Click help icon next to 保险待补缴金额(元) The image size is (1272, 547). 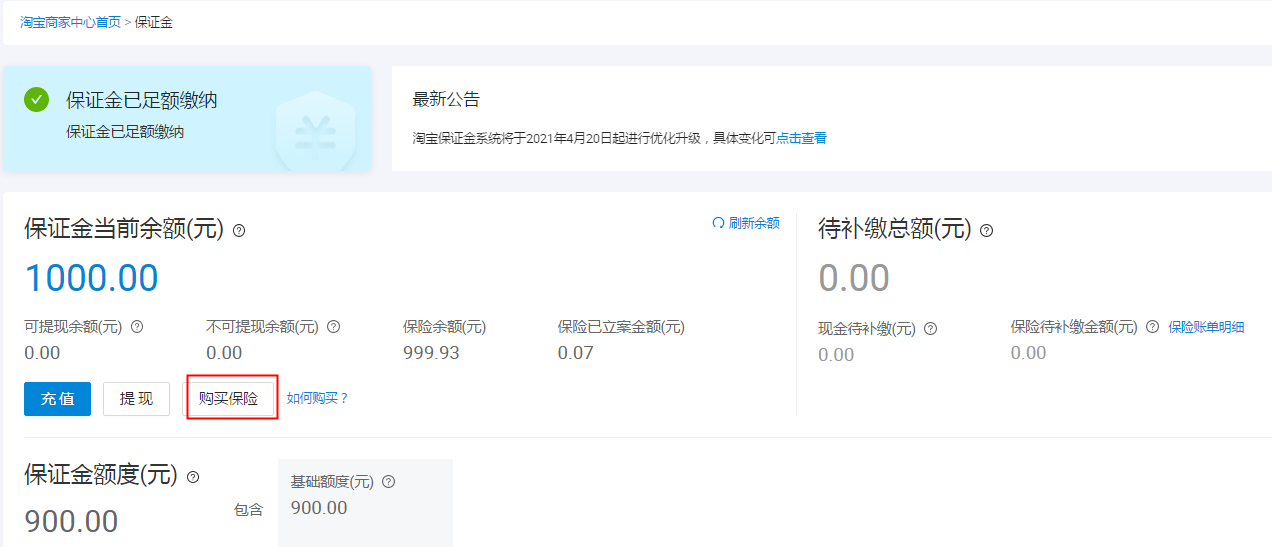1152,327
